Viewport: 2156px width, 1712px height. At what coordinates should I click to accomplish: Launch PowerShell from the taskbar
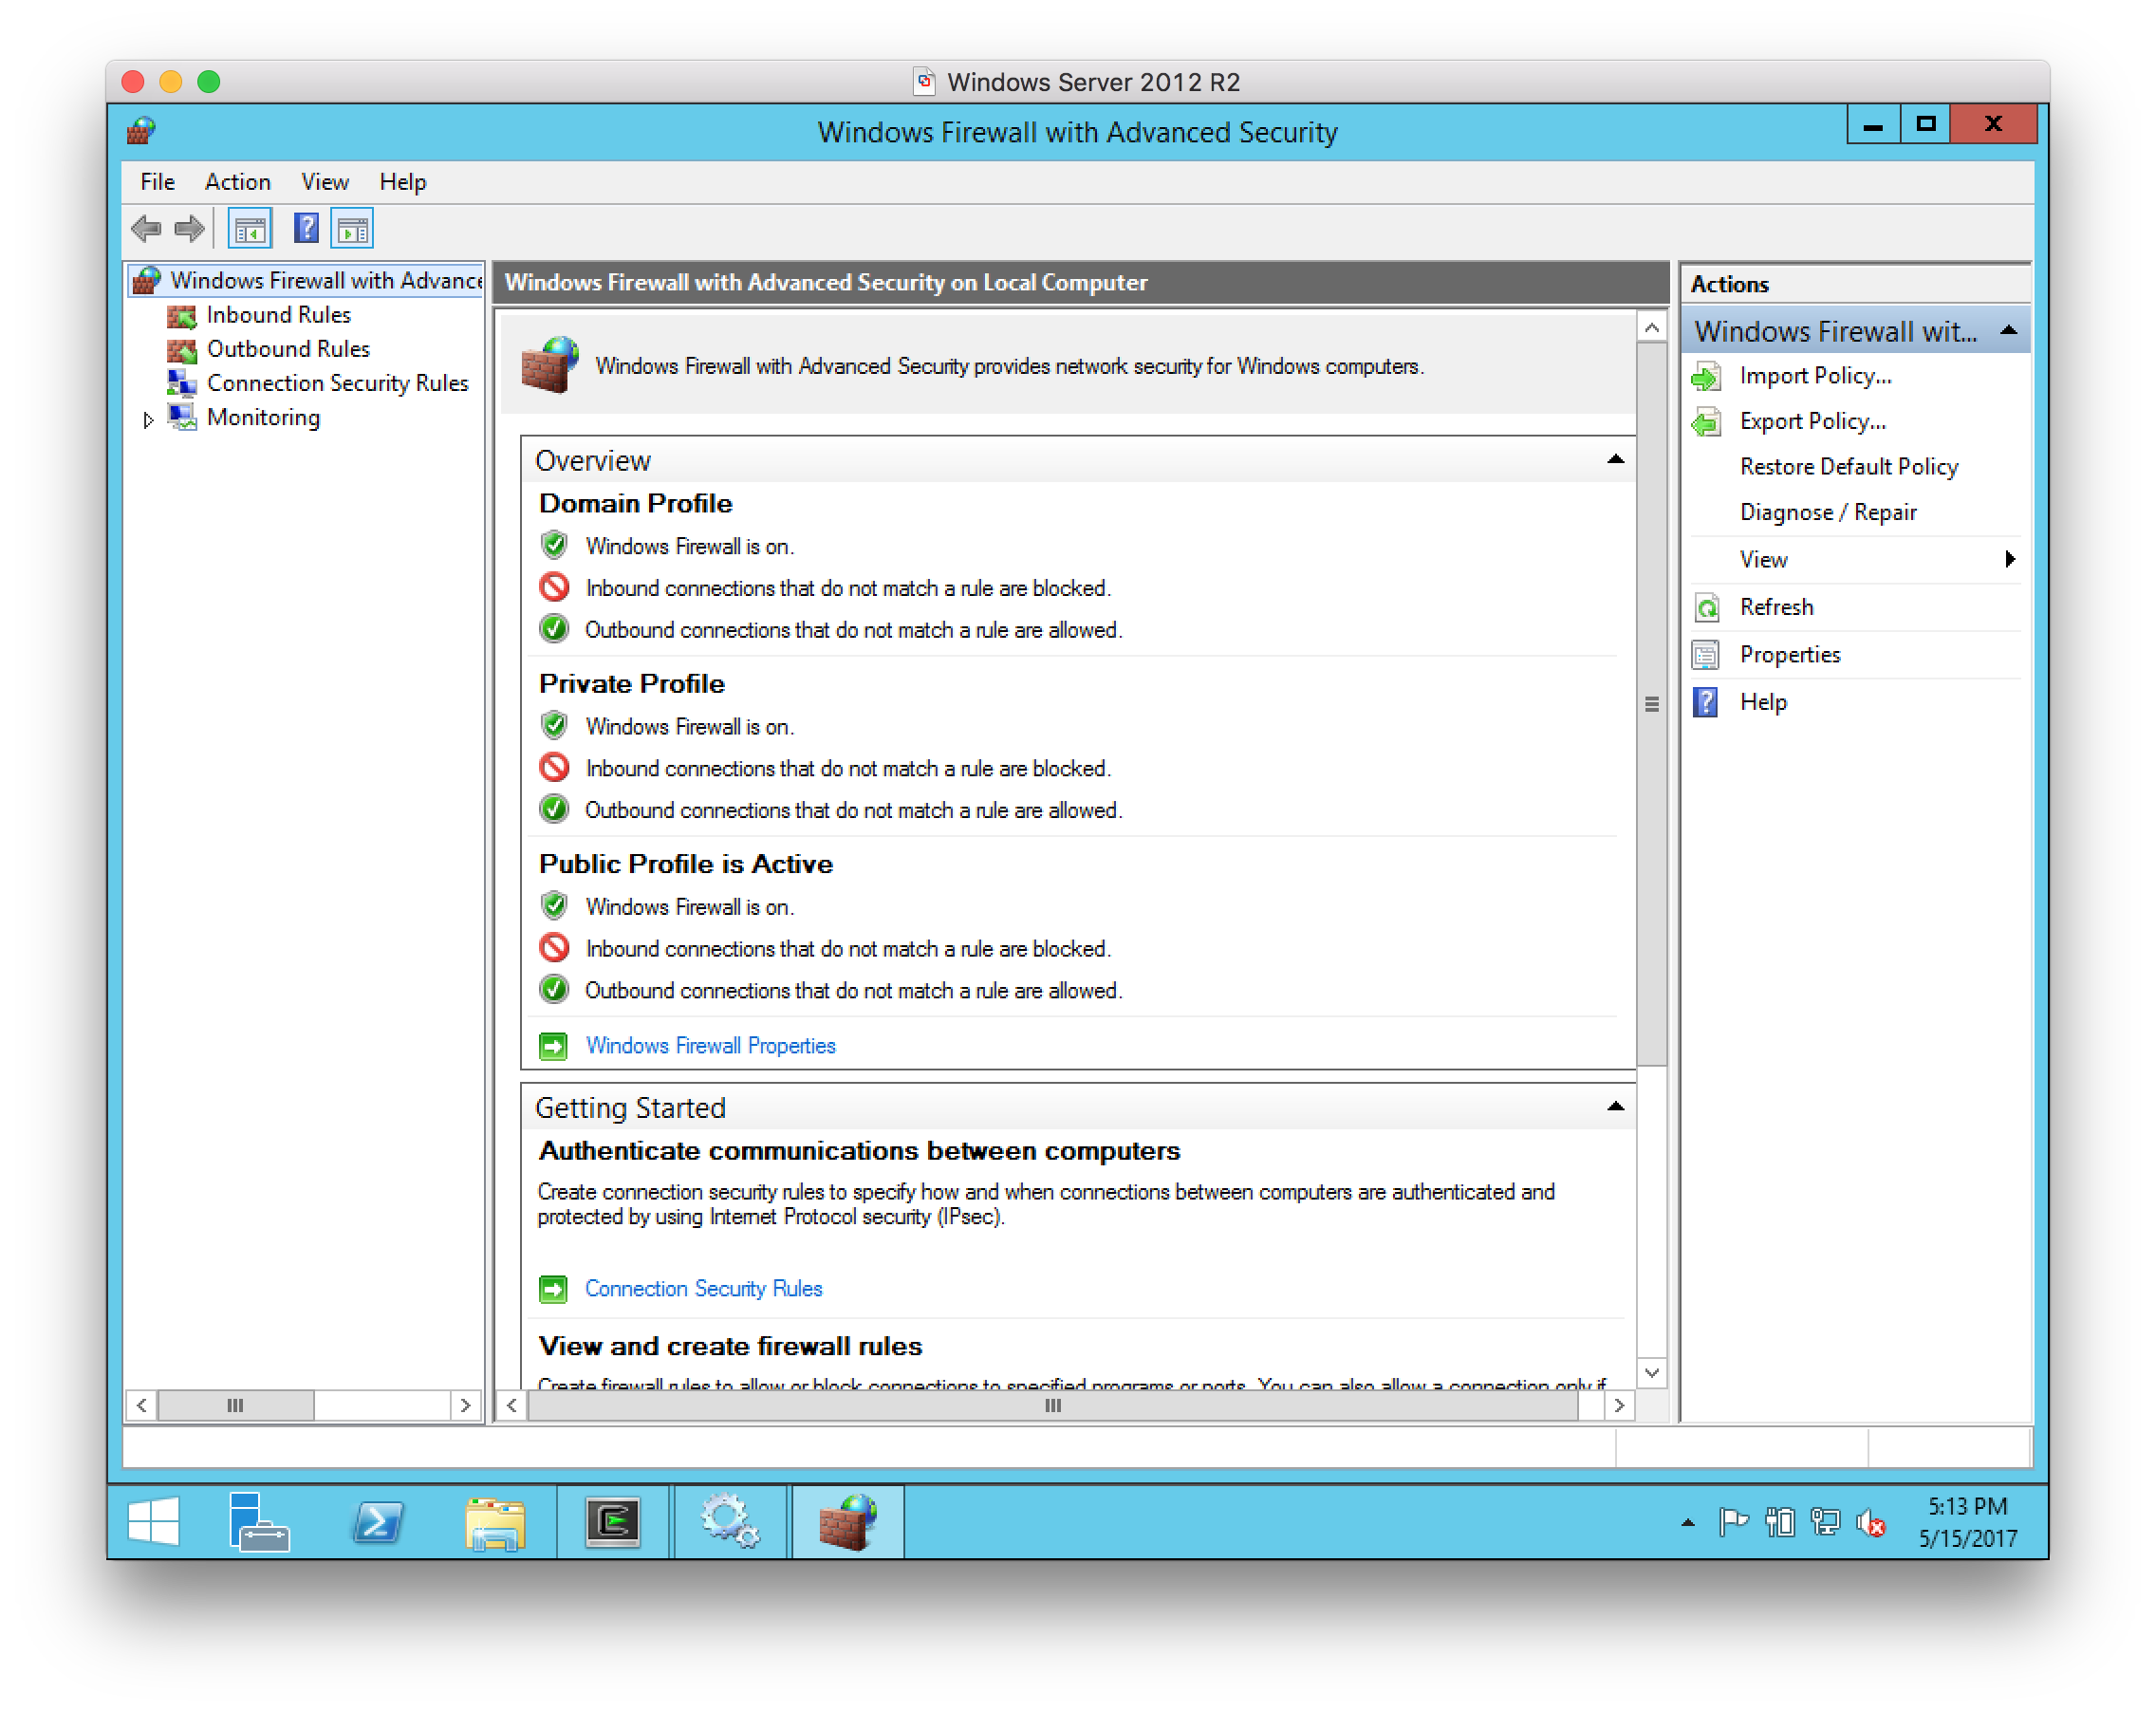tap(377, 1521)
